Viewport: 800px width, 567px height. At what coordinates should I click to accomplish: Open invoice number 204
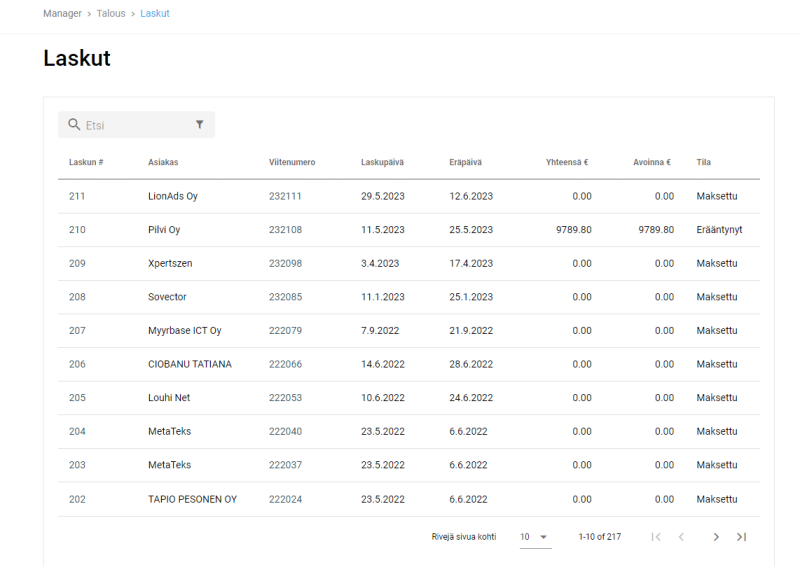click(x=77, y=431)
